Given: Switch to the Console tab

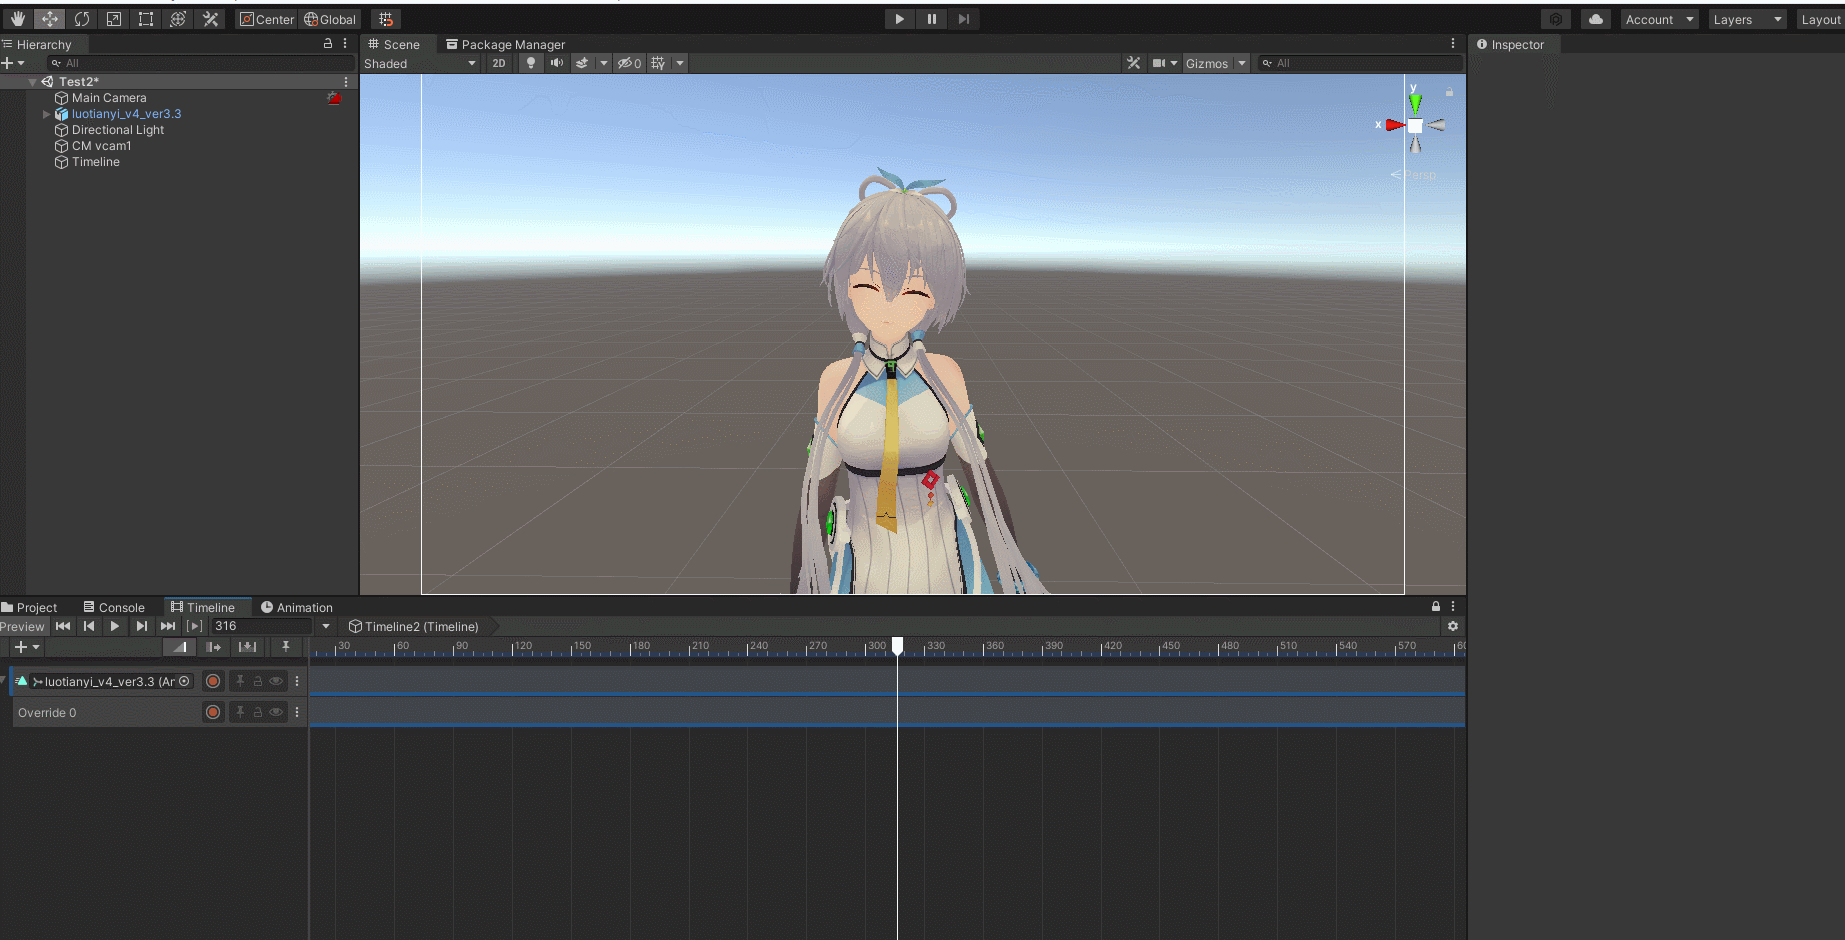Looking at the screenshot, I should (x=114, y=607).
